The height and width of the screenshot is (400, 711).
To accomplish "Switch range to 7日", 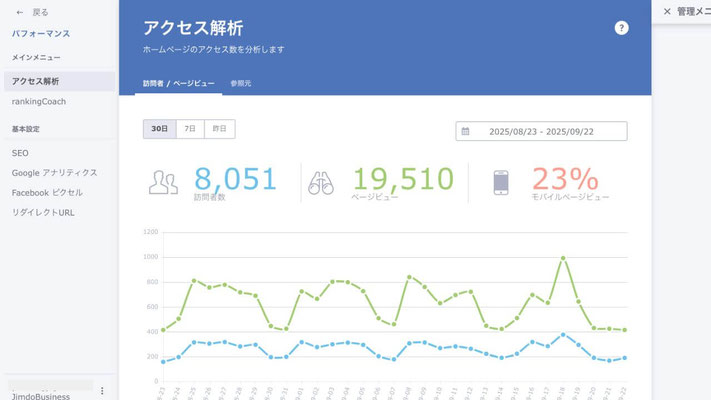I will click(189, 129).
